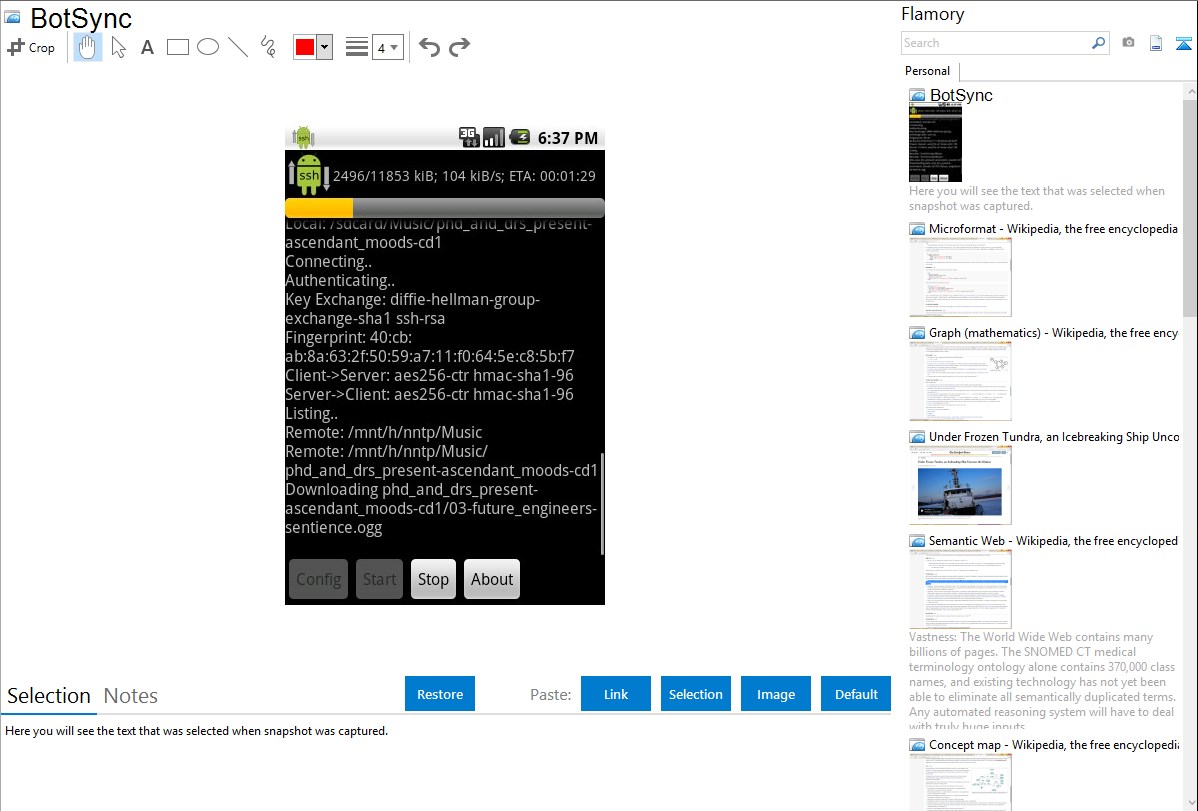The height and width of the screenshot is (811, 1198).
Task: Click the list scrollbar down arrow
Action: pos(1190,803)
